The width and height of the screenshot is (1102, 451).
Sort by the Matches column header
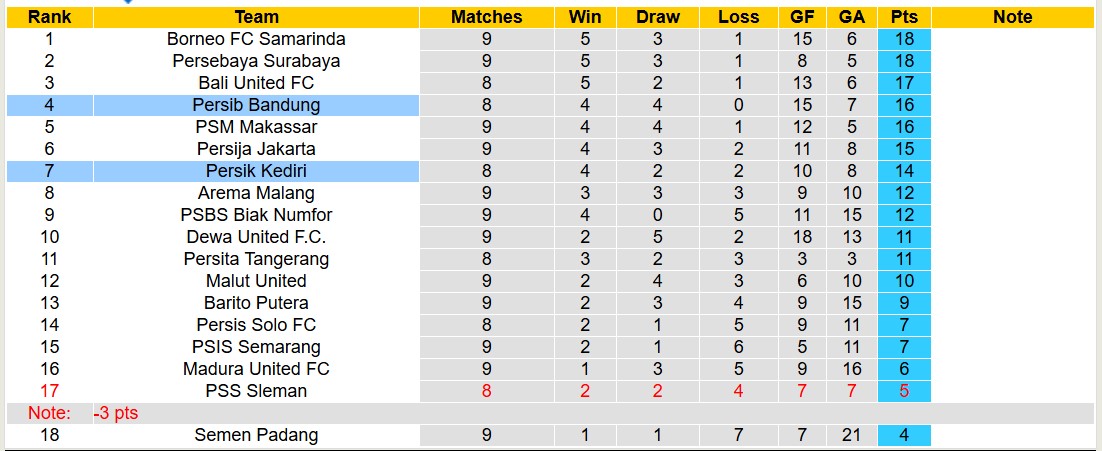(486, 17)
